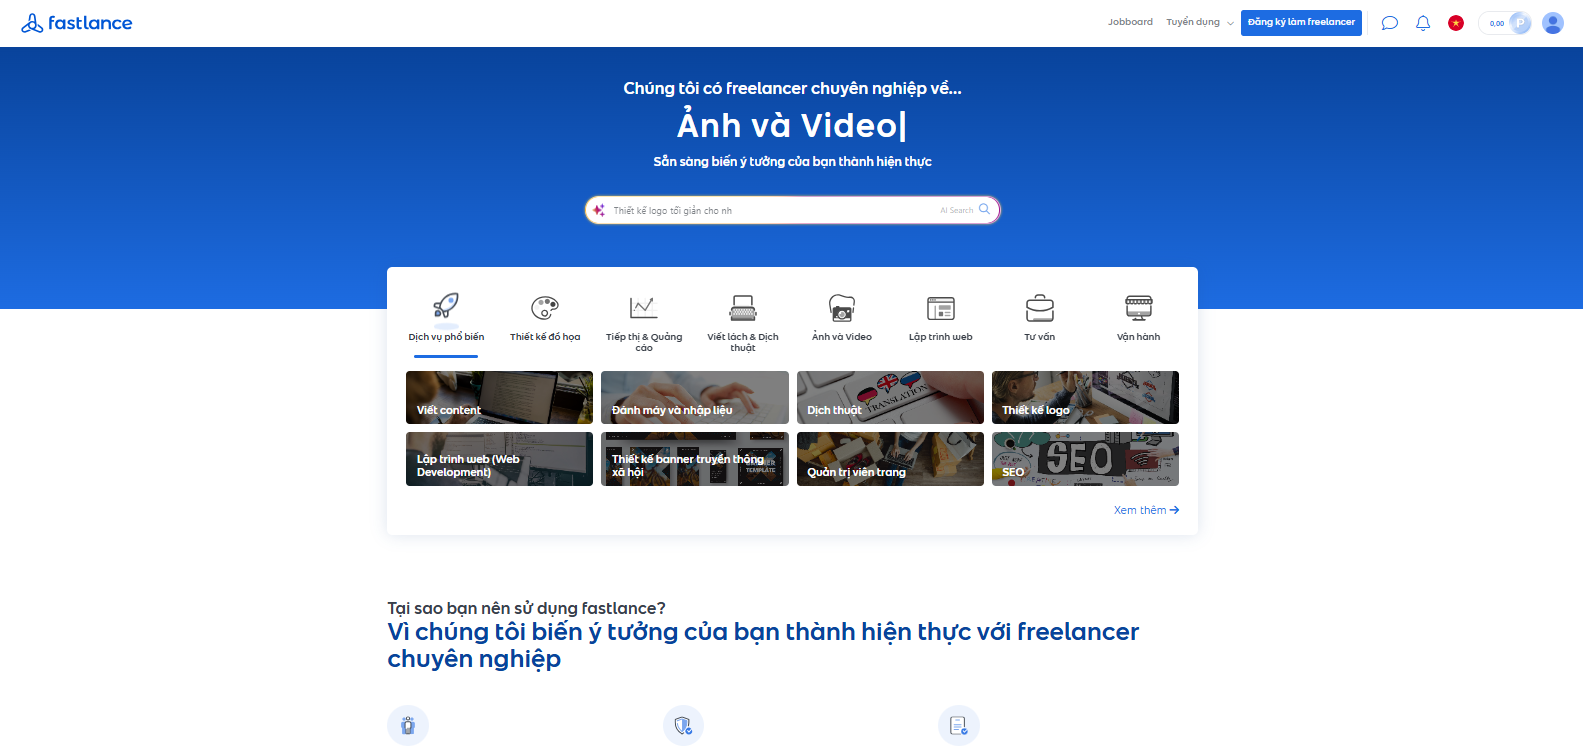Screen dimensions: 1583x754
Task: Open the Dịch thuật service thumbnail
Action: click(x=890, y=398)
